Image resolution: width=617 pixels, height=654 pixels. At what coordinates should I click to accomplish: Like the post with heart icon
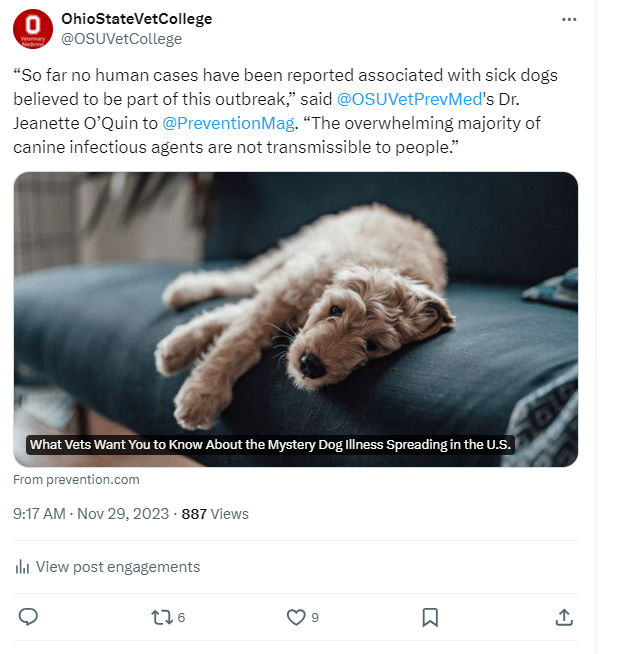(295, 617)
